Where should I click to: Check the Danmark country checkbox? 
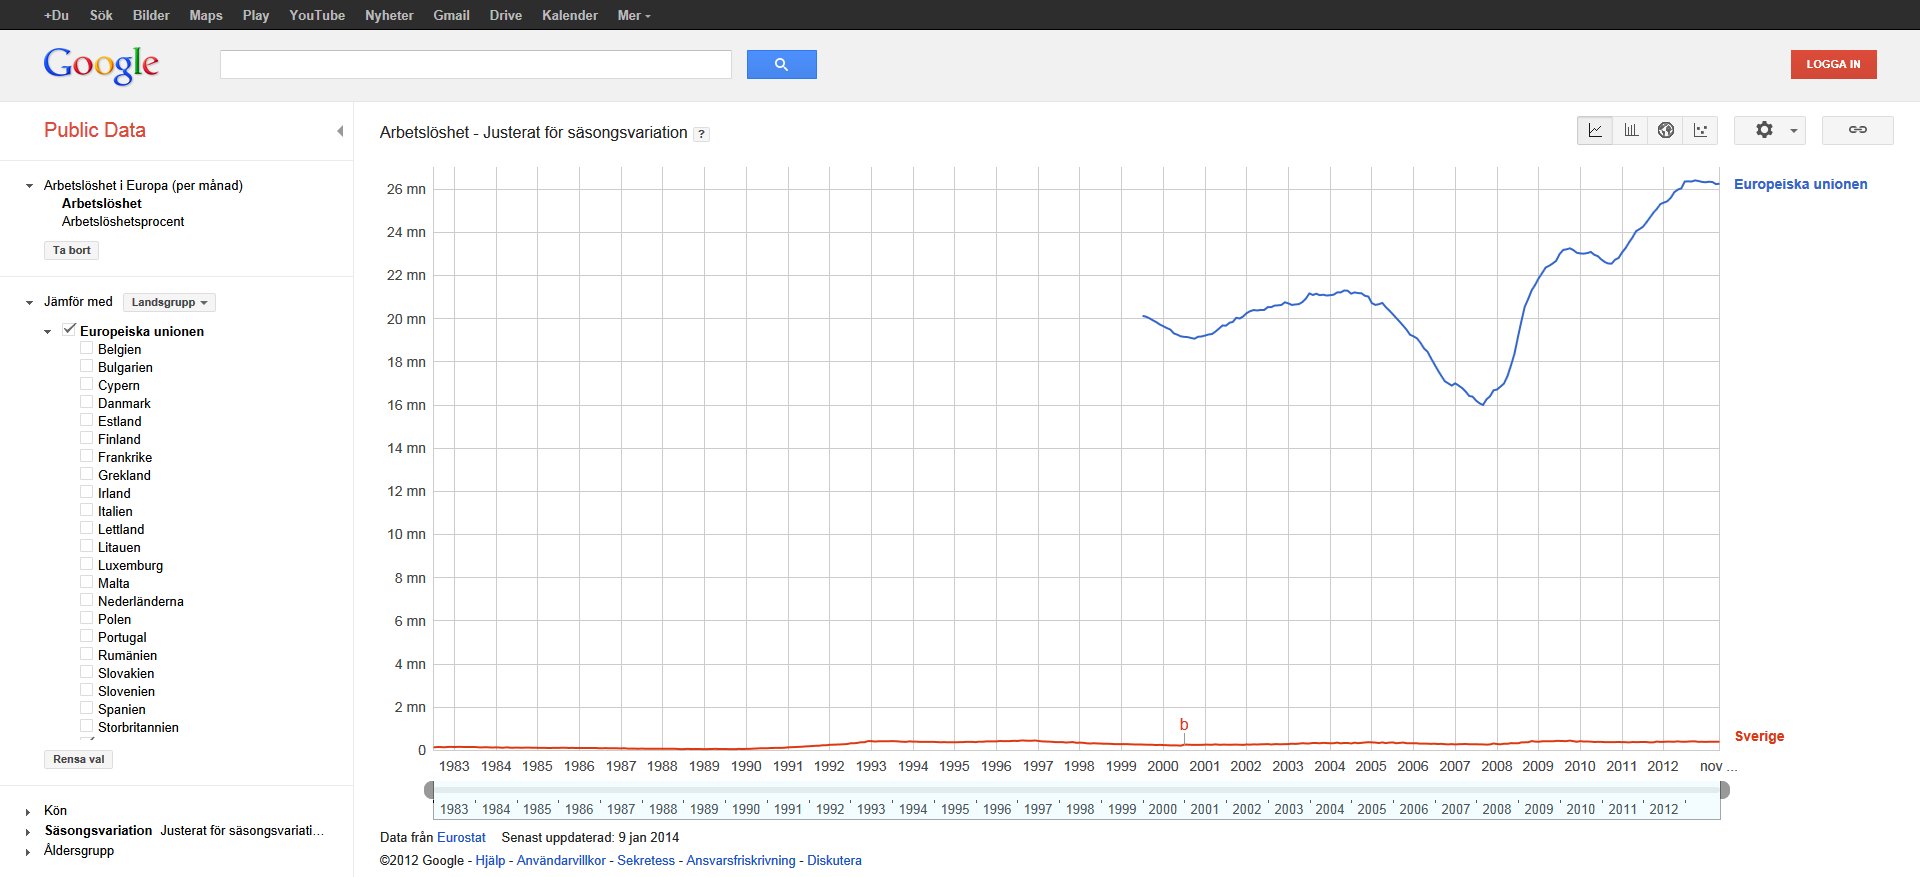coord(87,402)
